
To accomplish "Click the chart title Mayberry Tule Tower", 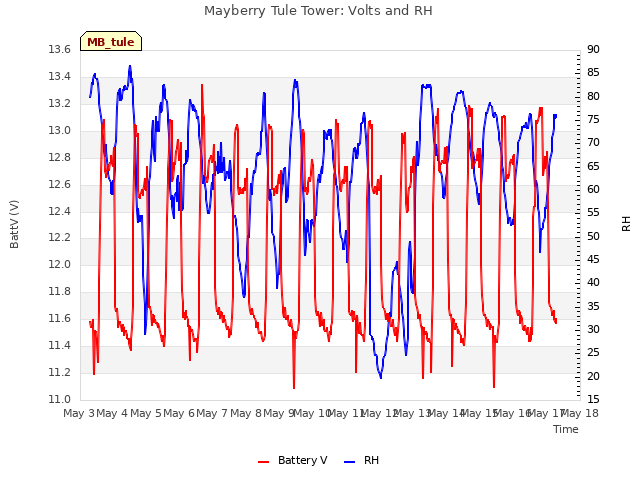I will pos(318,11).
